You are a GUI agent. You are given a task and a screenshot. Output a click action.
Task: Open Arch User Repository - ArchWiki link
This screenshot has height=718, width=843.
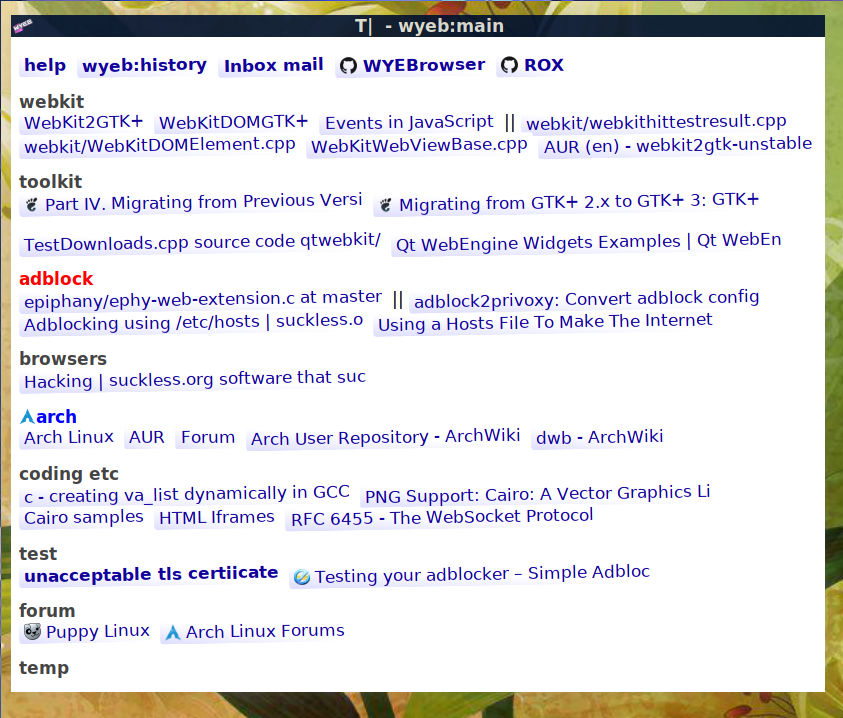385,437
